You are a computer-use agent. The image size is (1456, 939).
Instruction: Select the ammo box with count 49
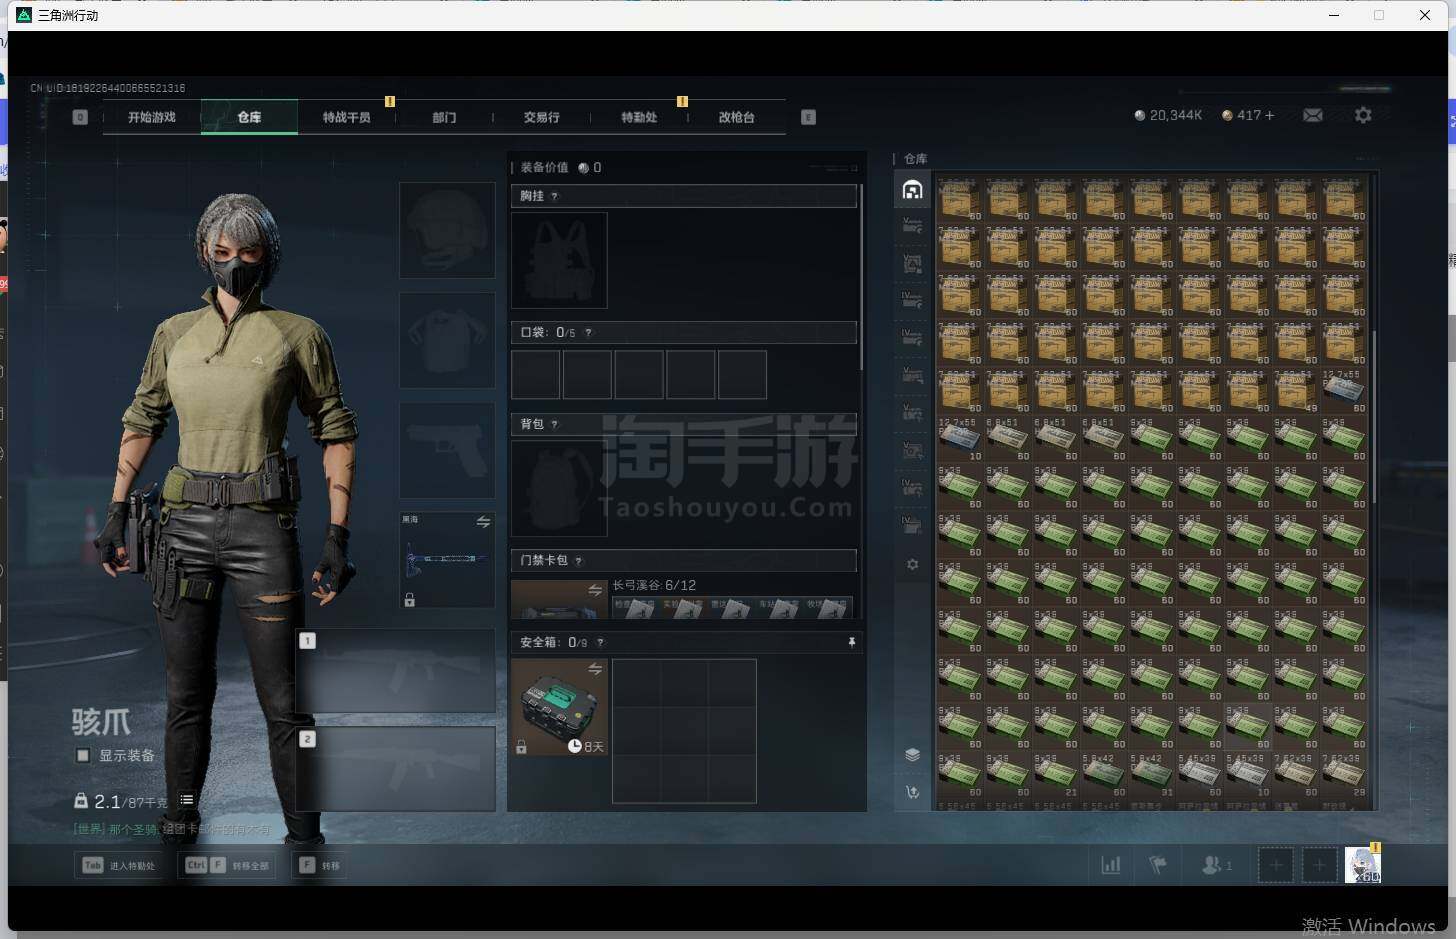pyautogui.click(x=1296, y=392)
